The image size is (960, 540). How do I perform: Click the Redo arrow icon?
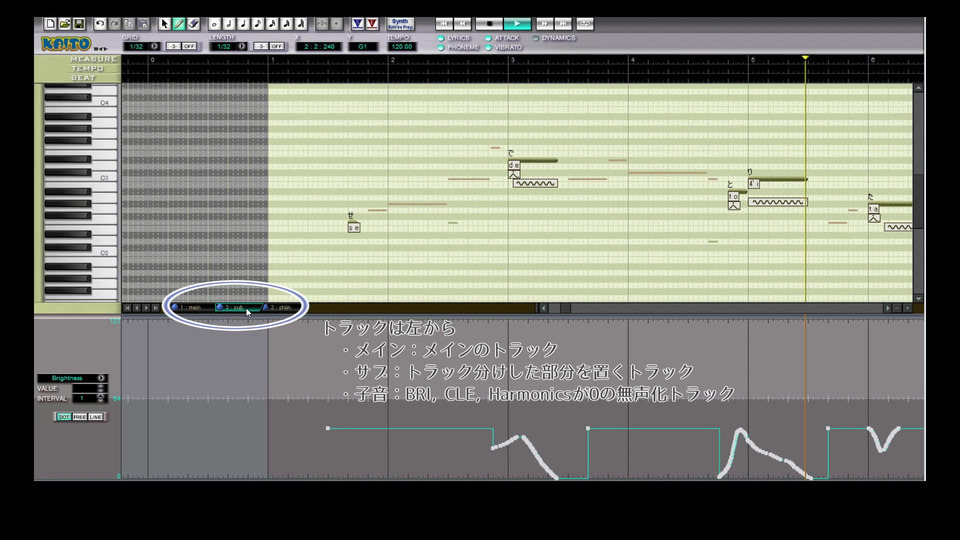coord(114,24)
